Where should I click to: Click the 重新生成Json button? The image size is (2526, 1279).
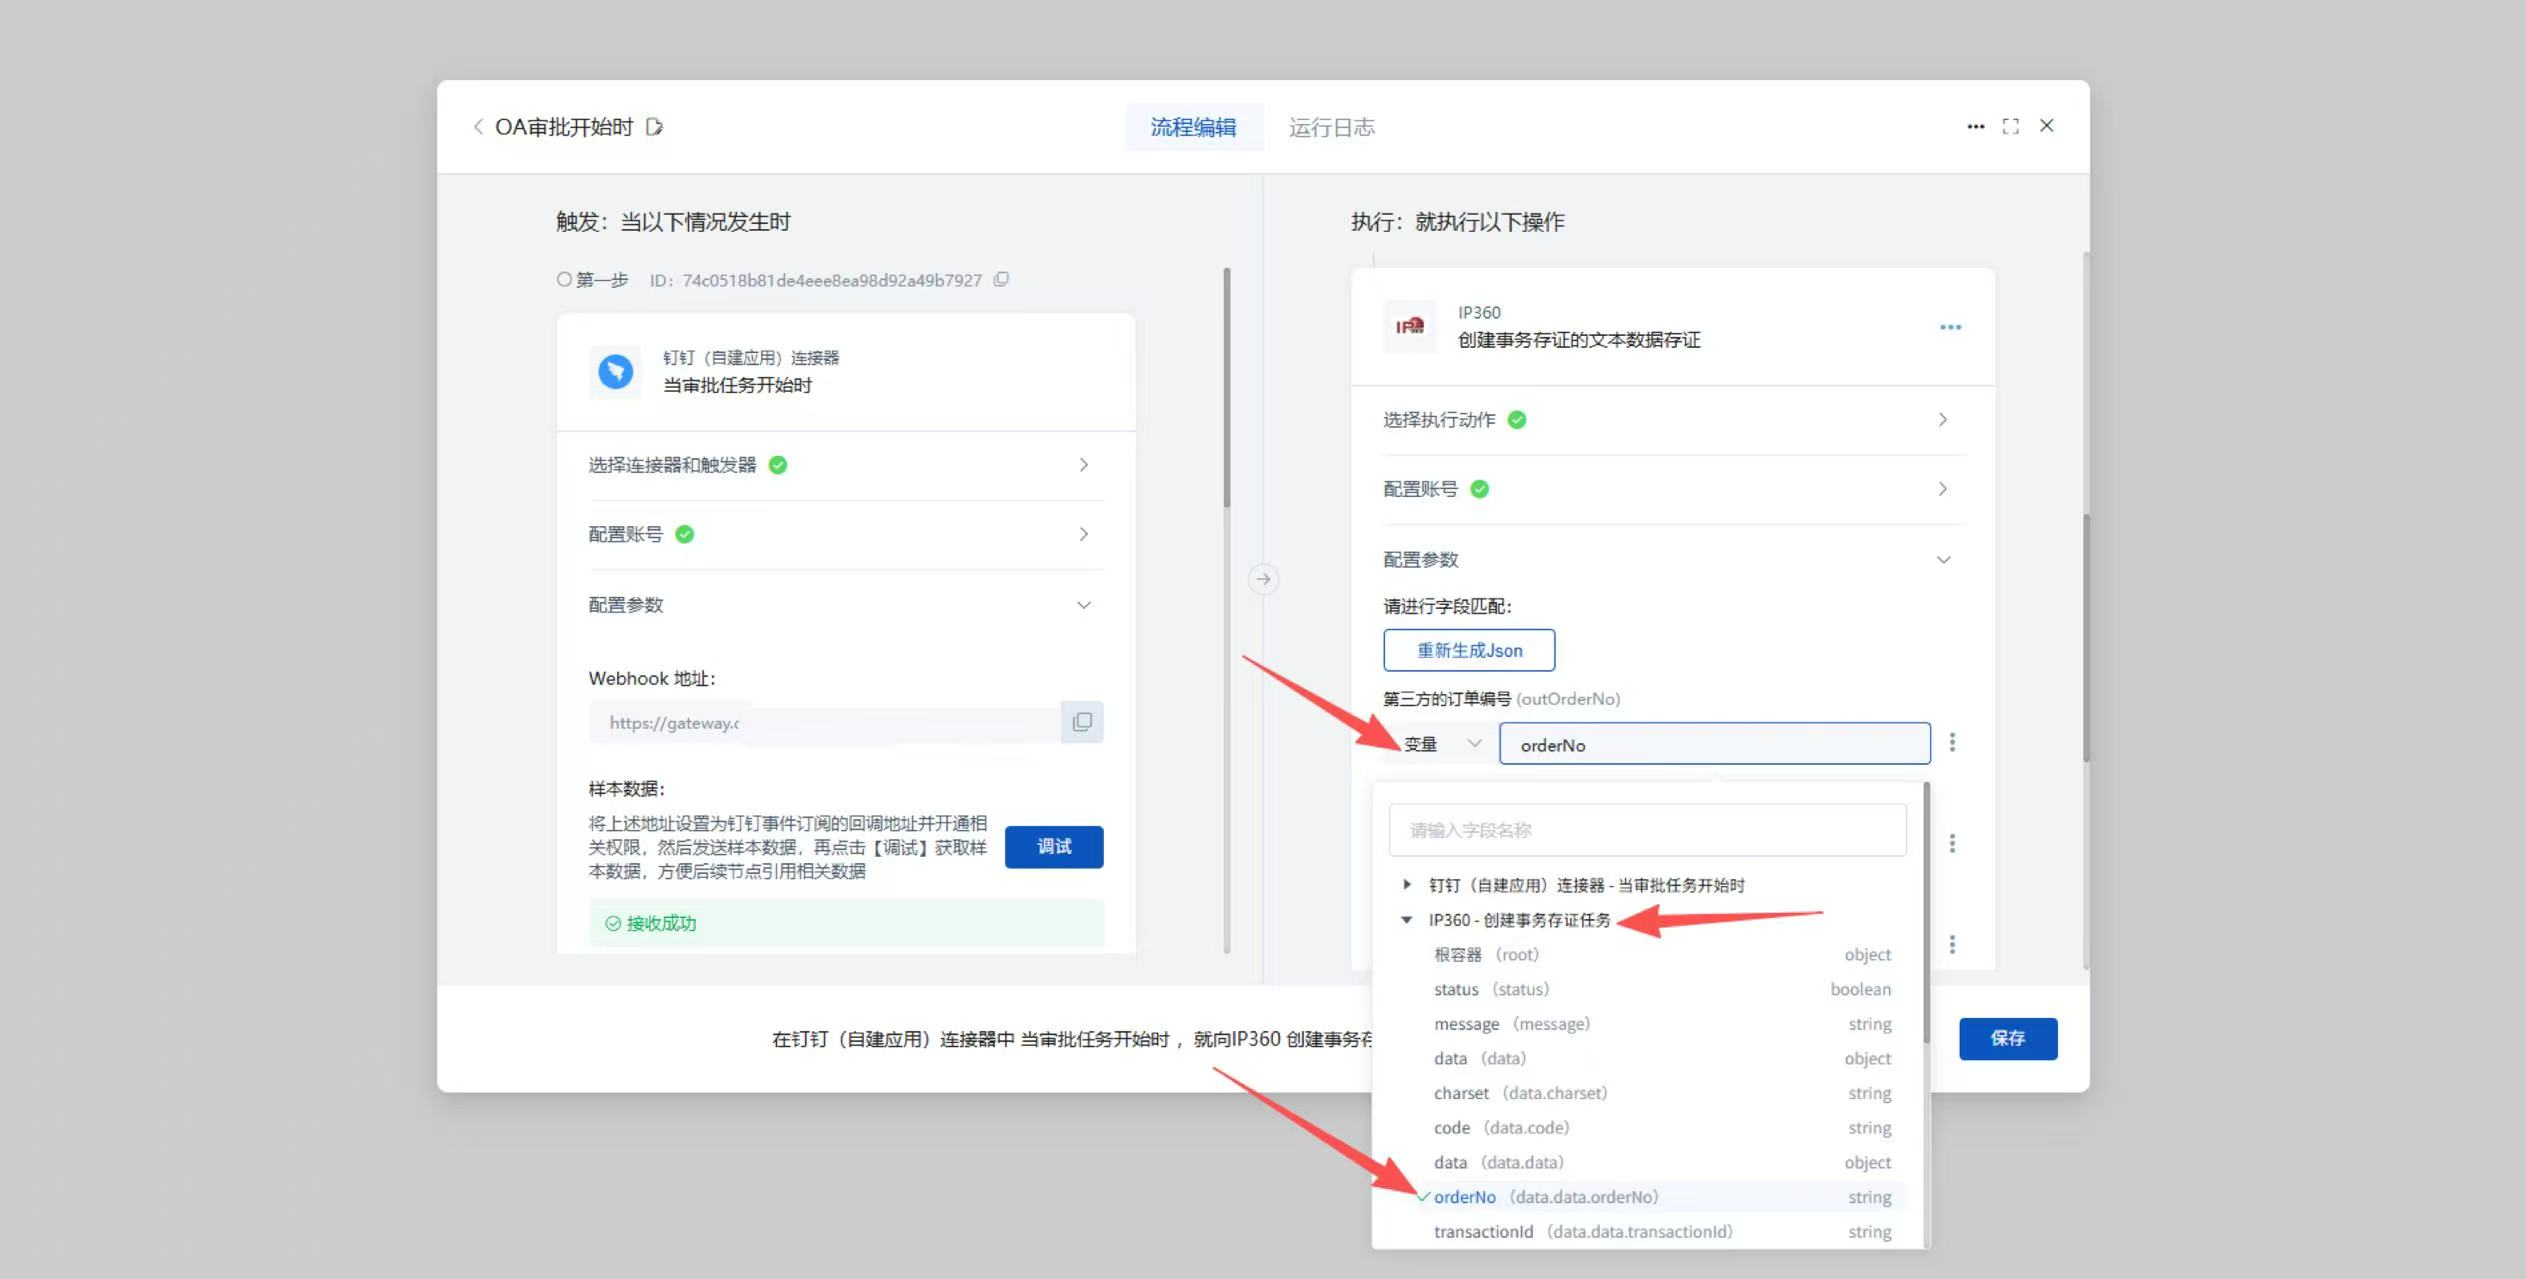1469,650
